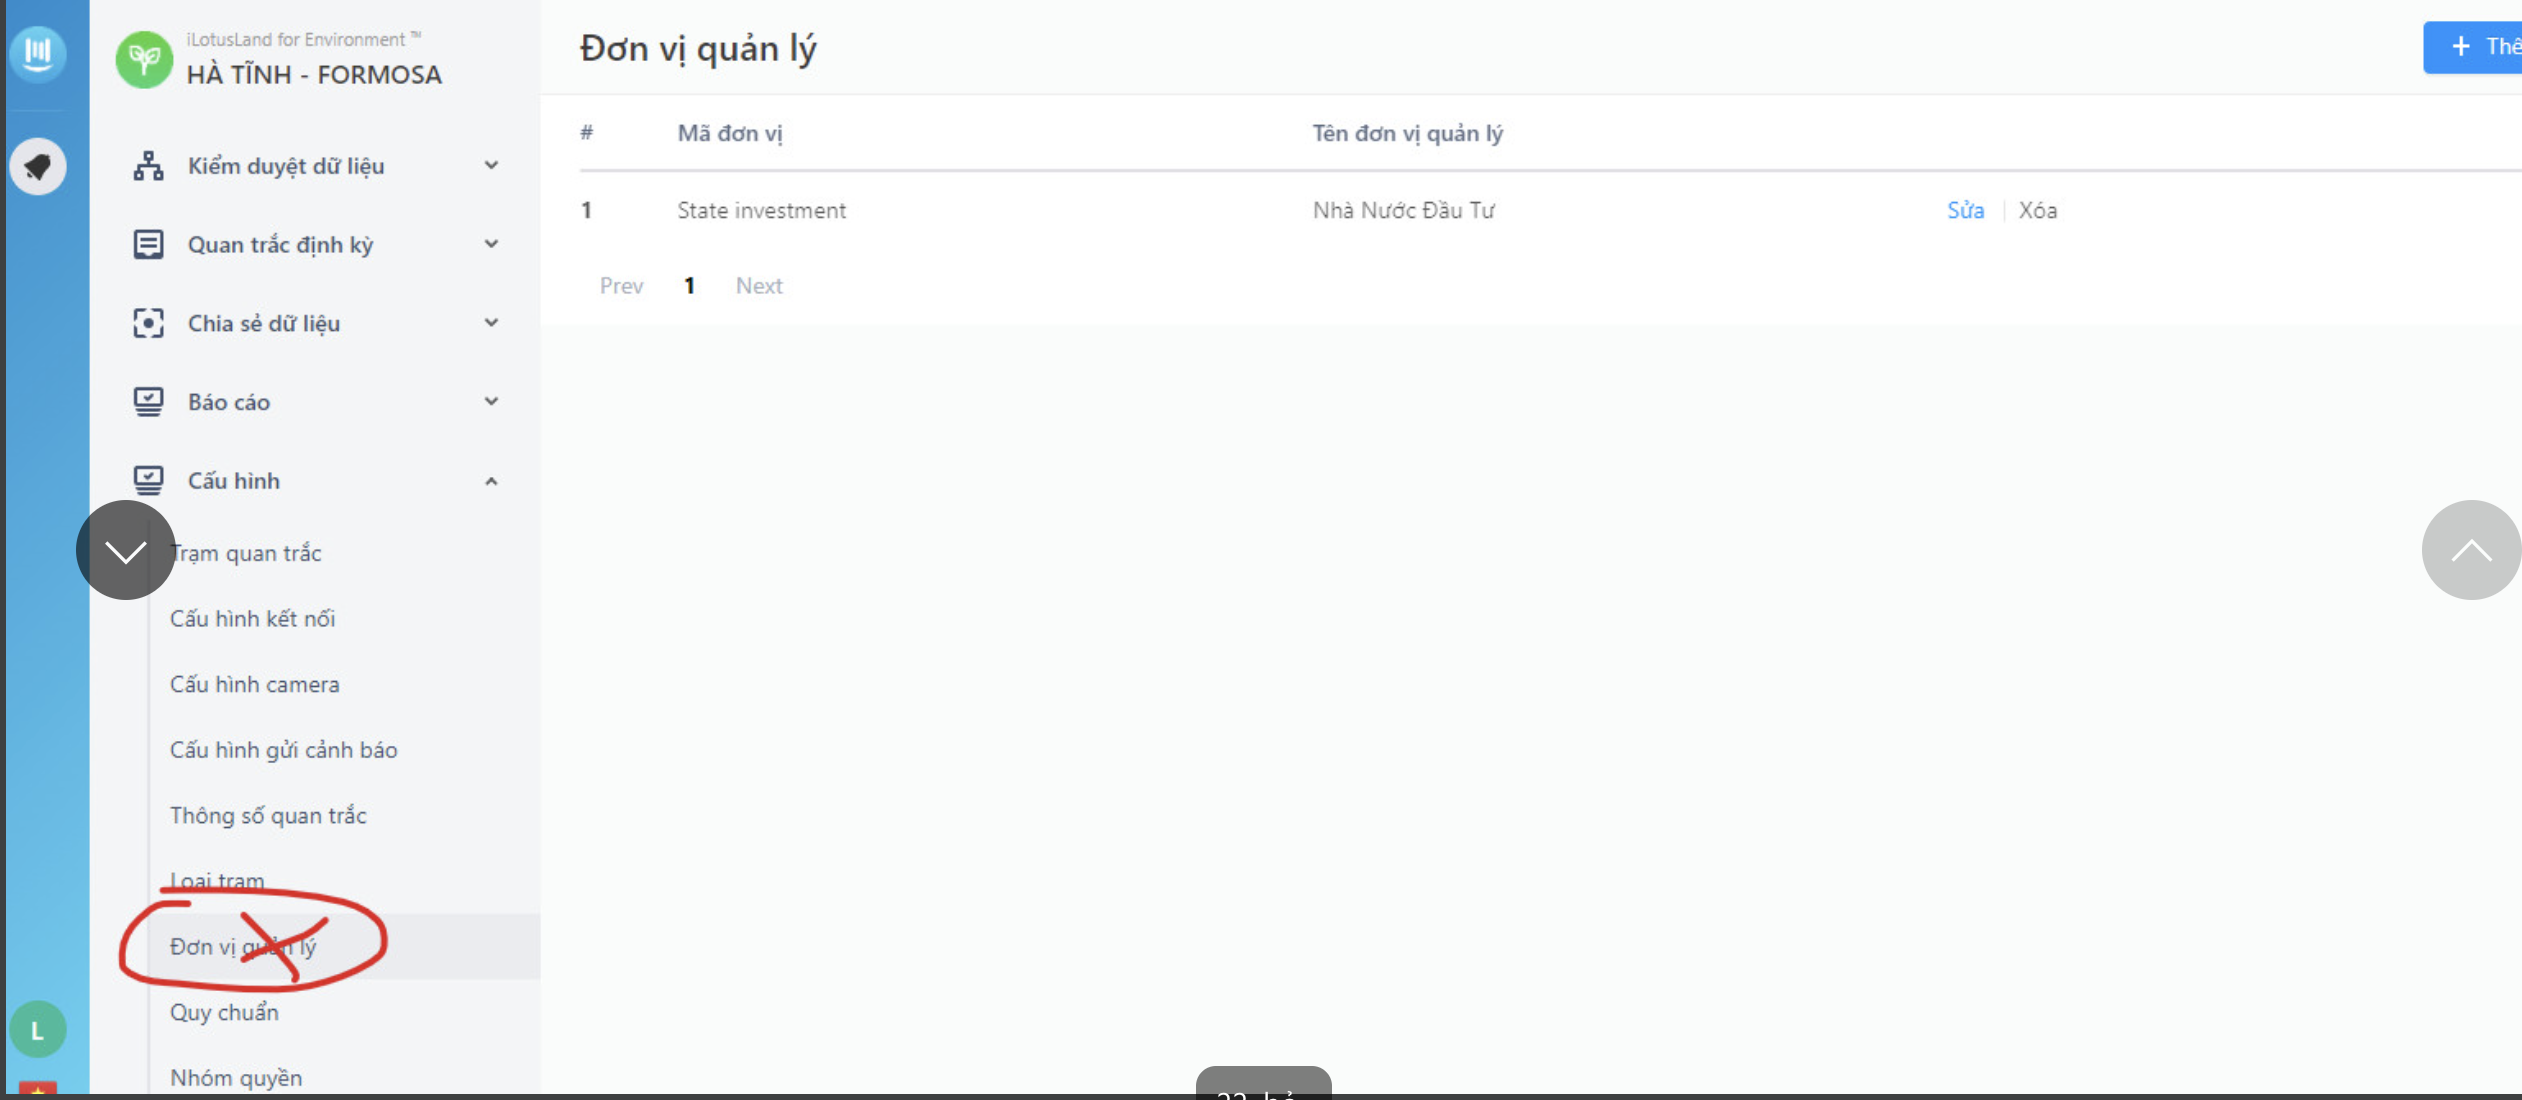The height and width of the screenshot is (1100, 2522).
Task: Expand the Báo cáo chevron
Action: [491, 402]
